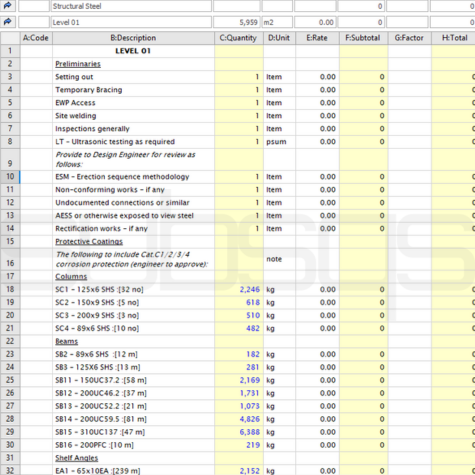Screen dimensions: 475x475
Task: Click the Columns heading cell
Action: coord(133,276)
